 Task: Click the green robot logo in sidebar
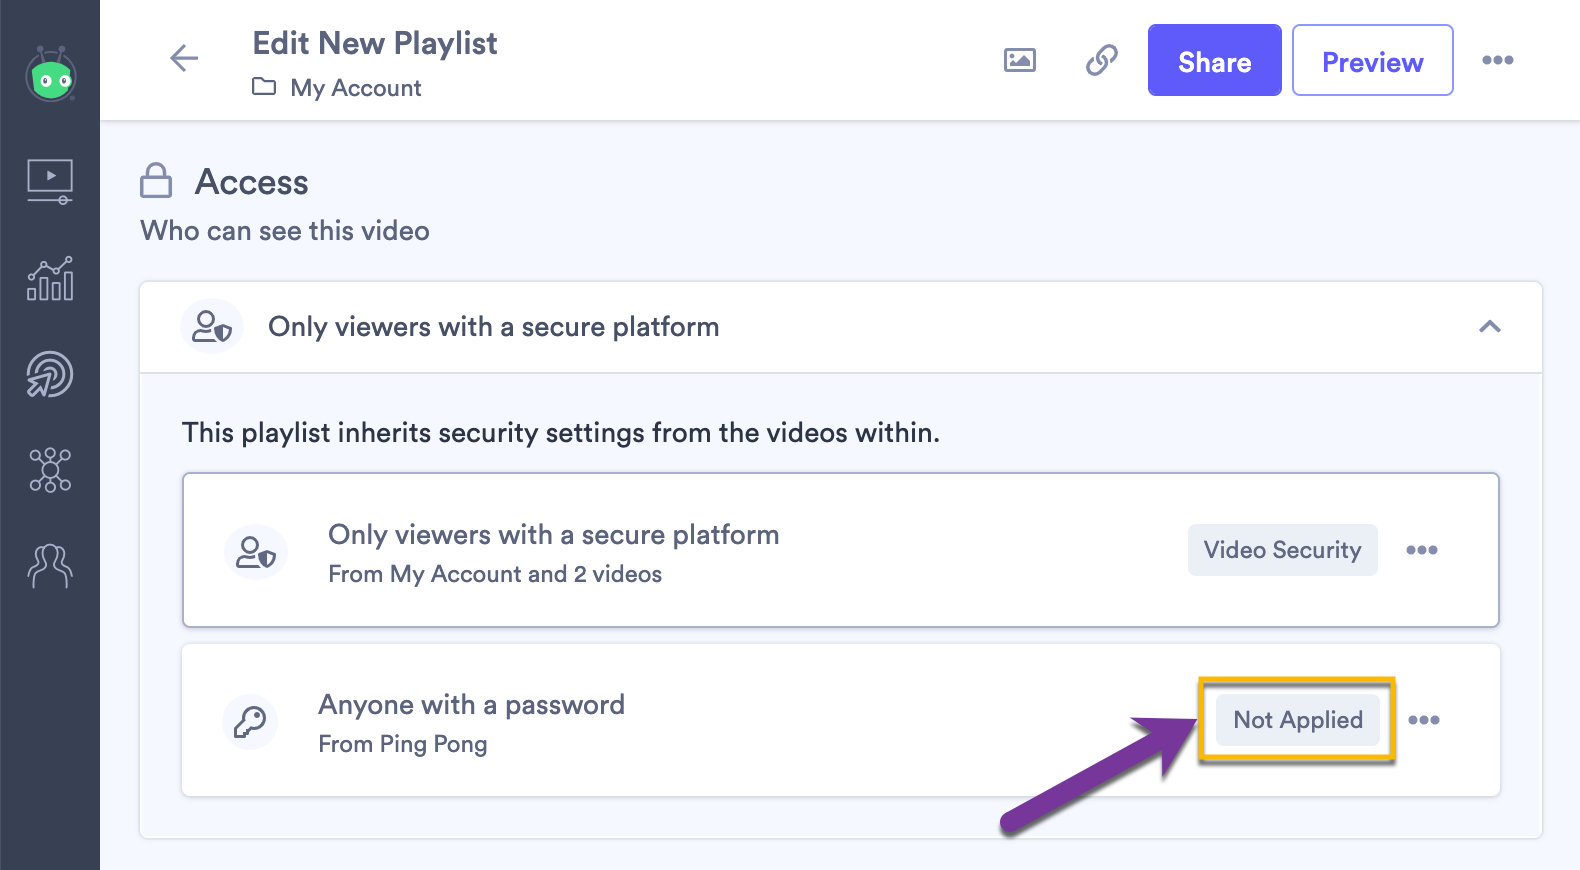(51, 75)
